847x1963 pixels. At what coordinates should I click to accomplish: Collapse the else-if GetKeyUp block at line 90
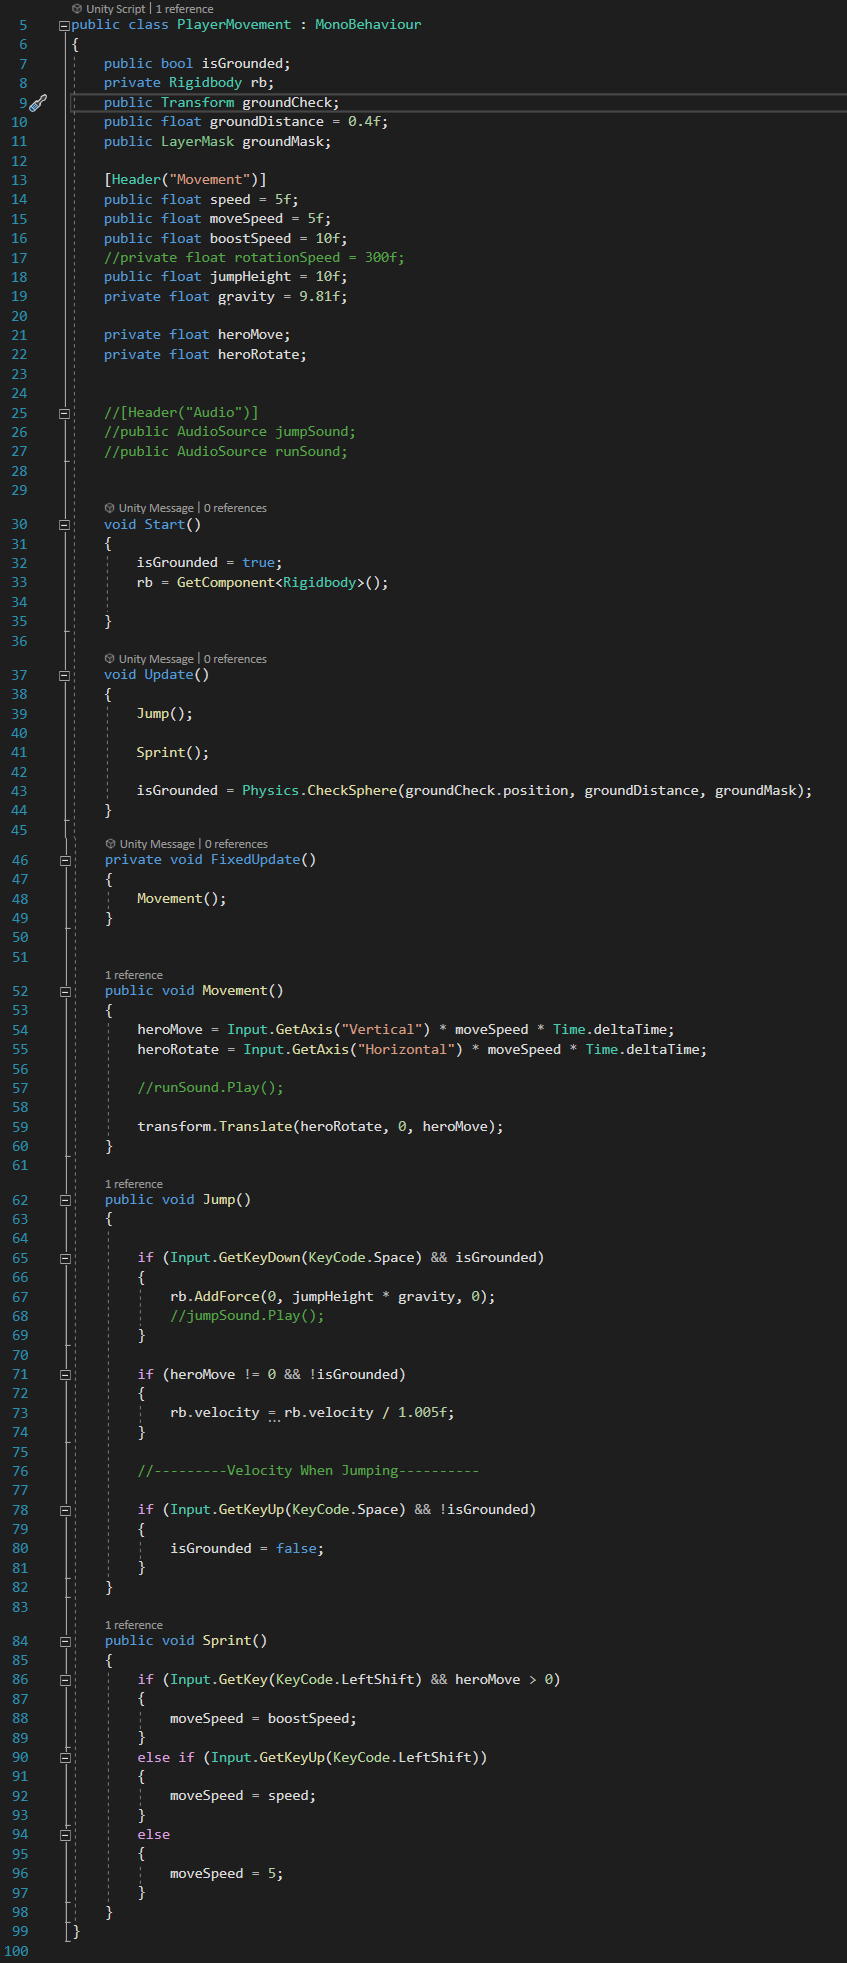pos(64,1757)
